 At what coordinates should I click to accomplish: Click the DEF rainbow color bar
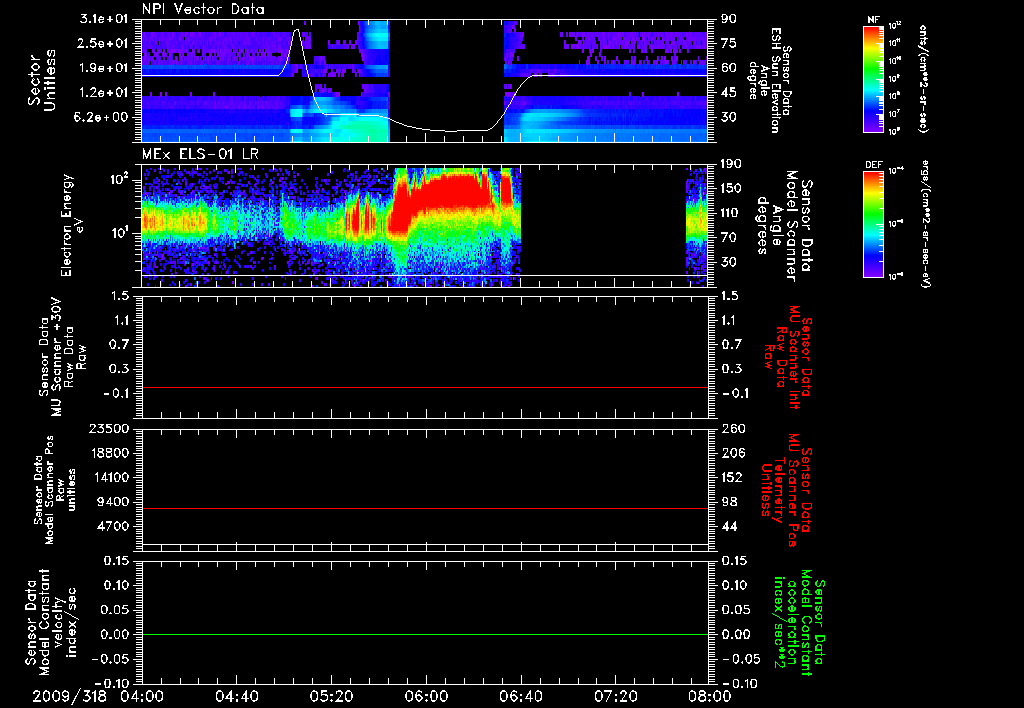[874, 223]
